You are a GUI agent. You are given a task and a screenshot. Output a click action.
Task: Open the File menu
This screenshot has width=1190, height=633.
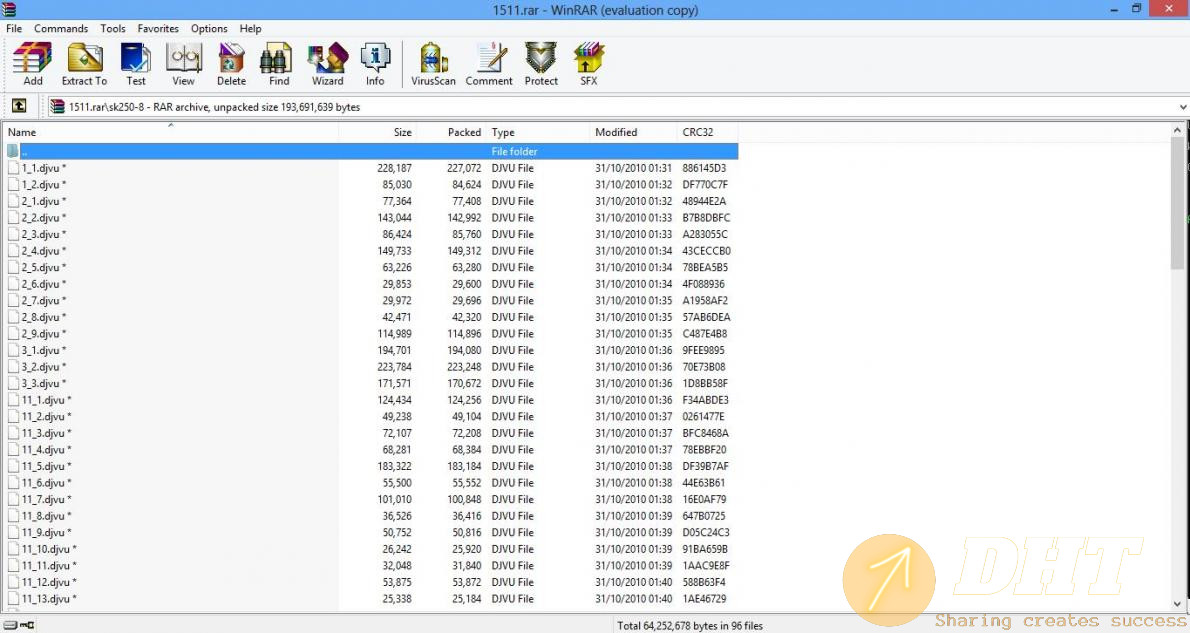pyautogui.click(x=14, y=28)
